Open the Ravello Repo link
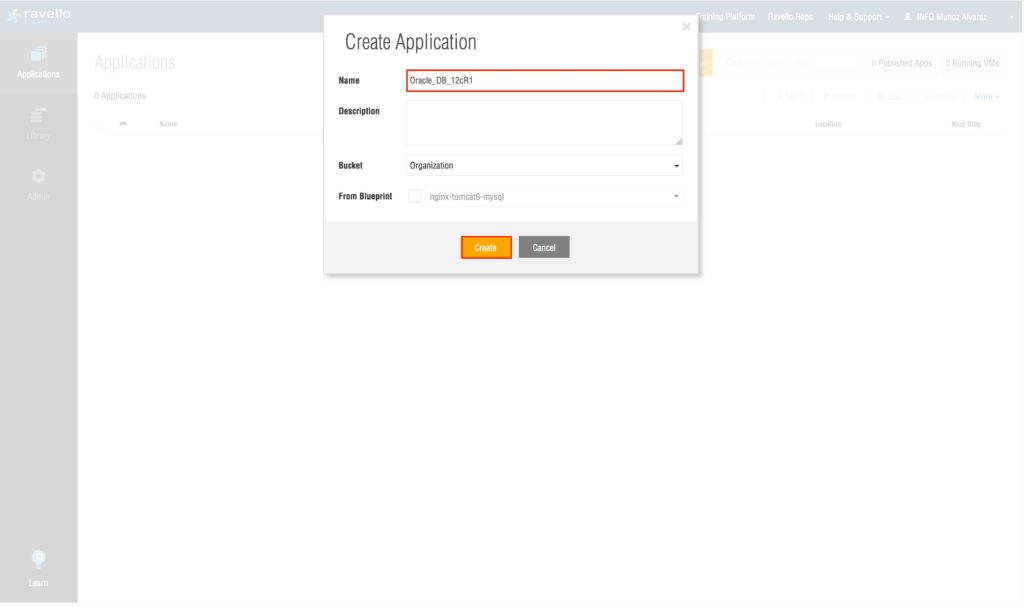Screen dimensions: 1024x607 point(790,17)
